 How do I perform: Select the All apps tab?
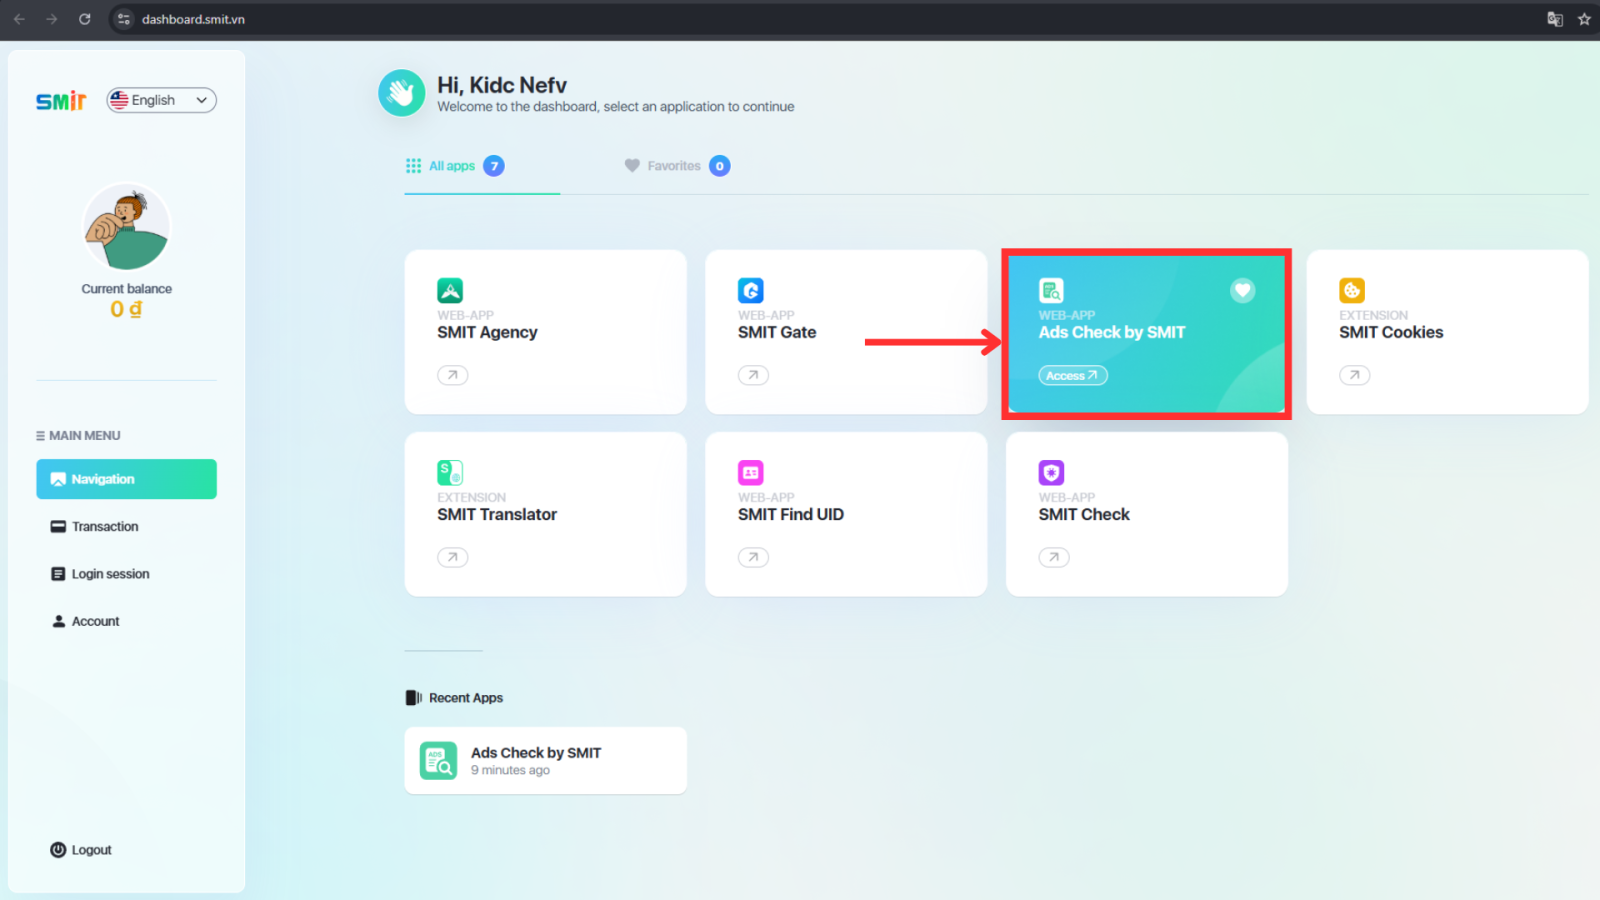[452, 166]
